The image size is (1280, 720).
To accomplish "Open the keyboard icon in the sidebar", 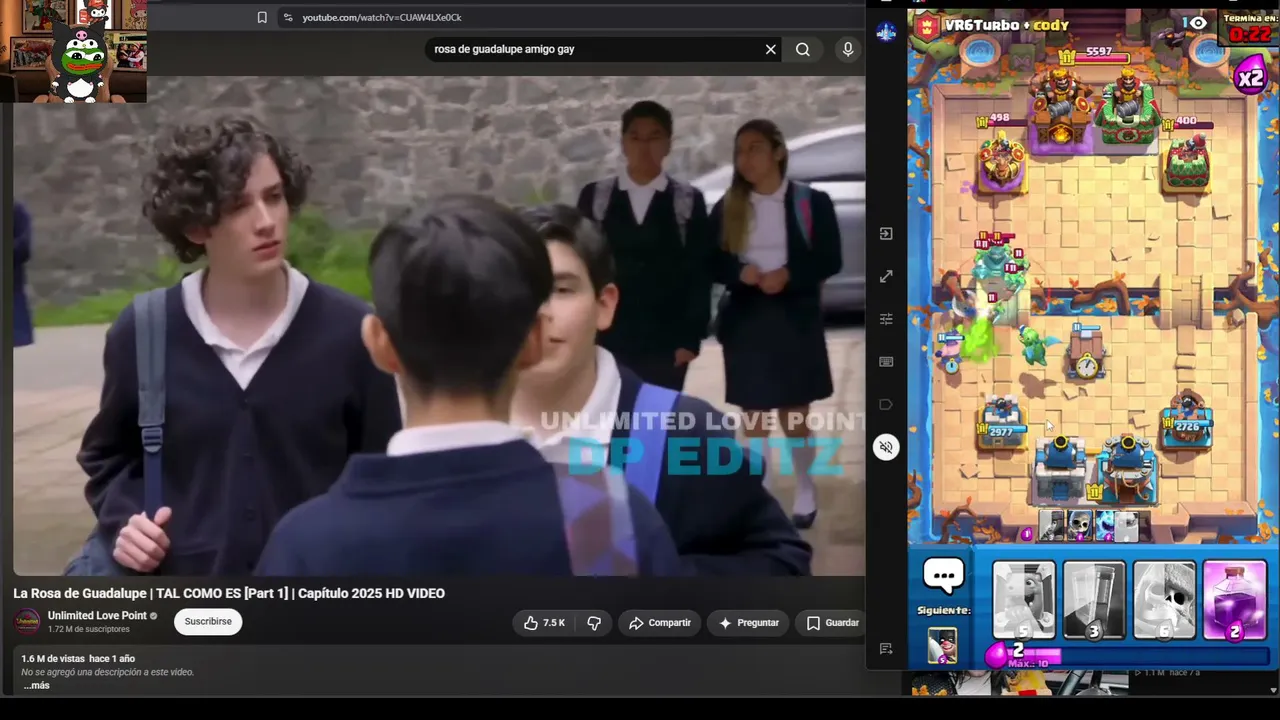I will point(886,361).
